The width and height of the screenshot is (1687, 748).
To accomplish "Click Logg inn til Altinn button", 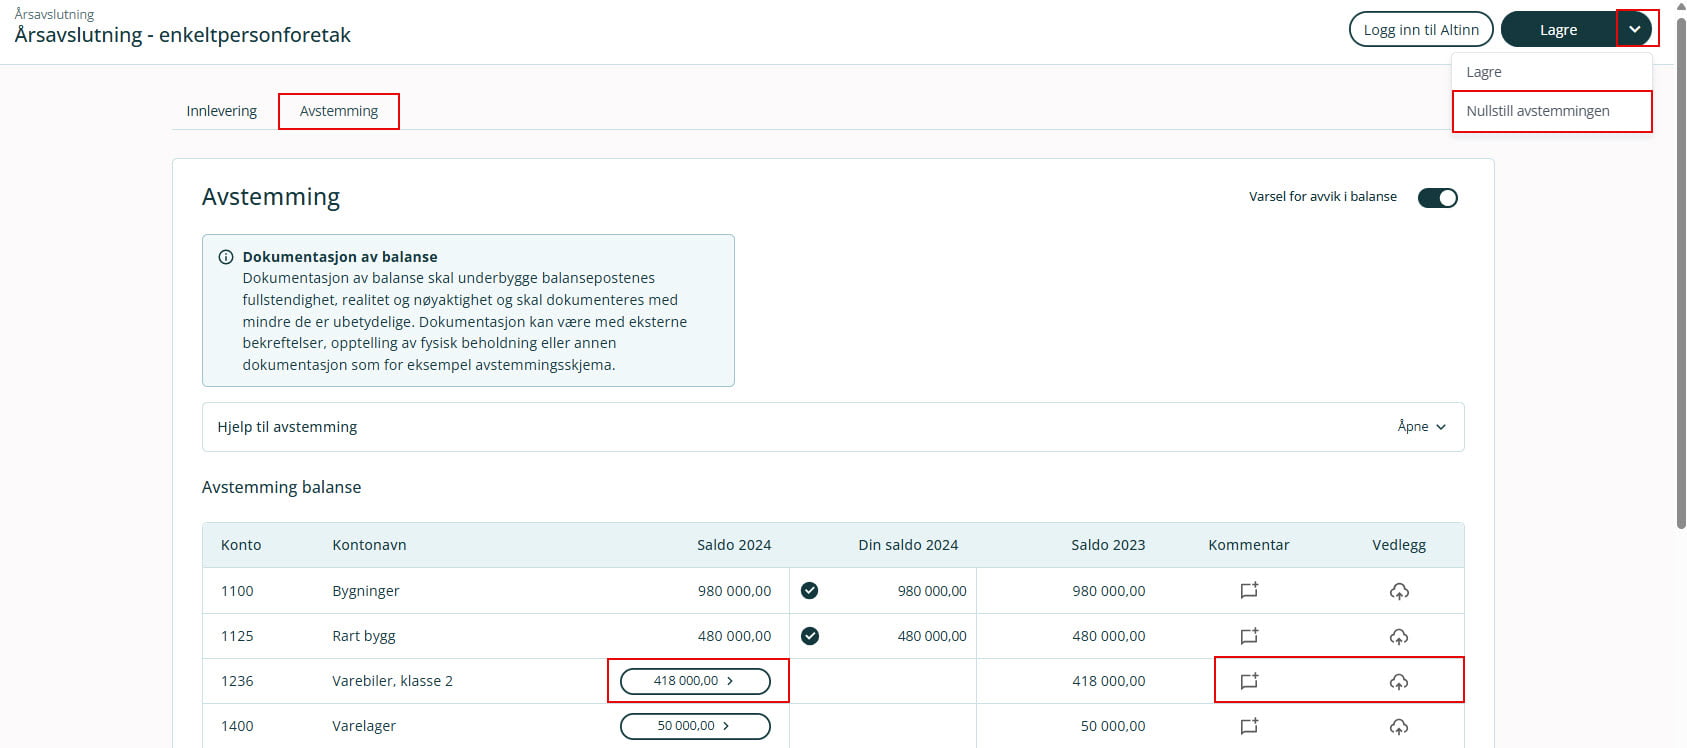I will 1420,29.
